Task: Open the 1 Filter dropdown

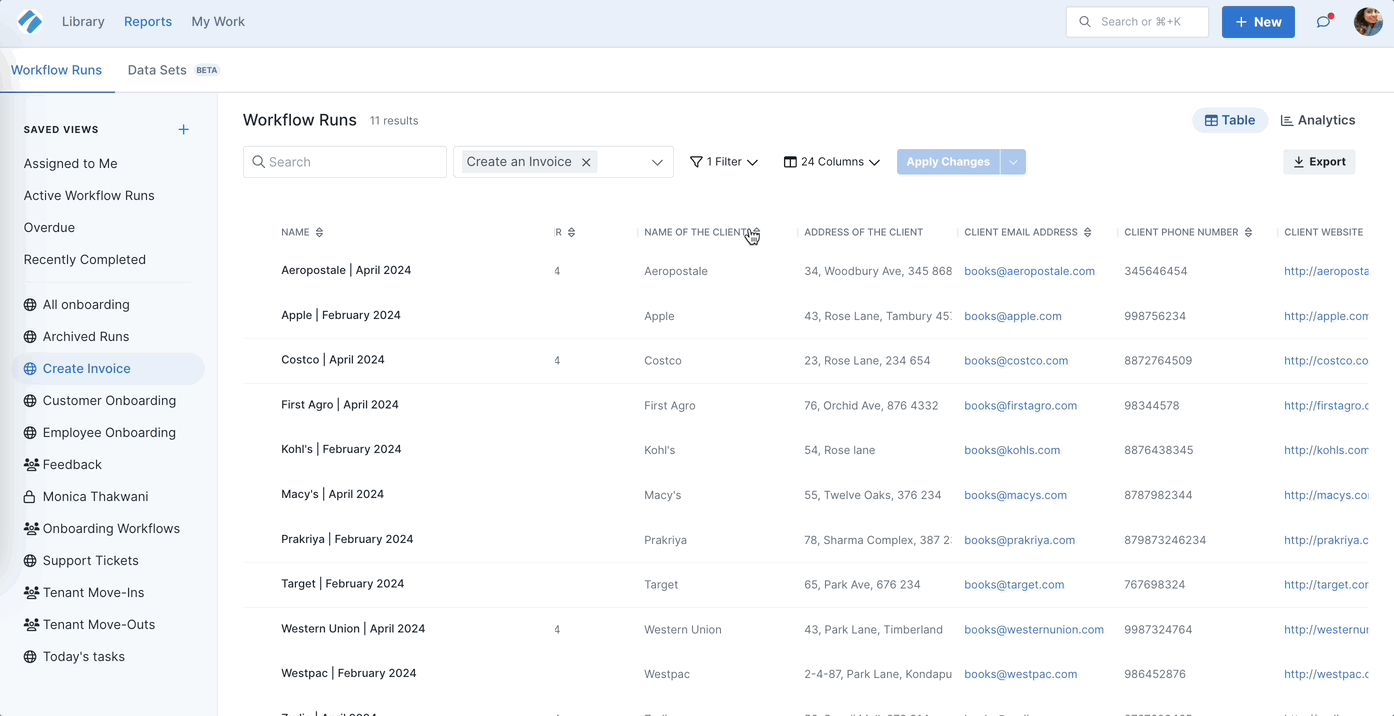Action: point(724,162)
